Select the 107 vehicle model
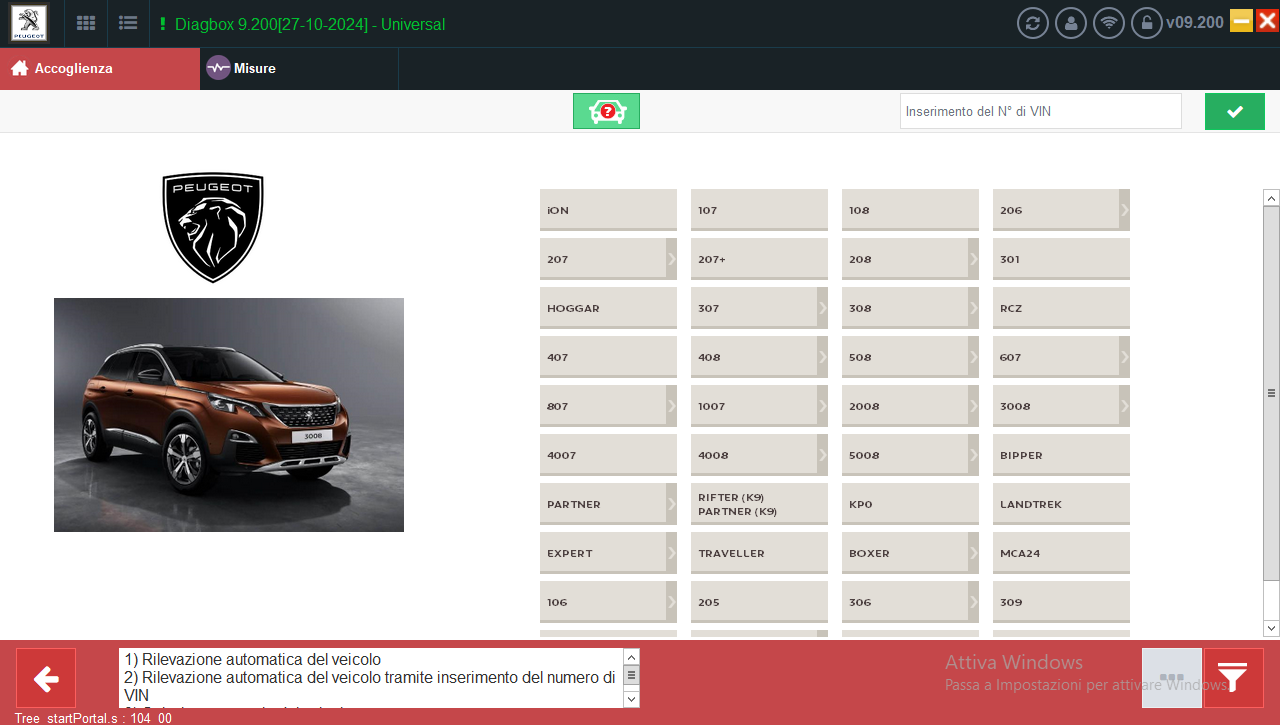Screen dimensions: 1280x725 [x=759, y=210]
